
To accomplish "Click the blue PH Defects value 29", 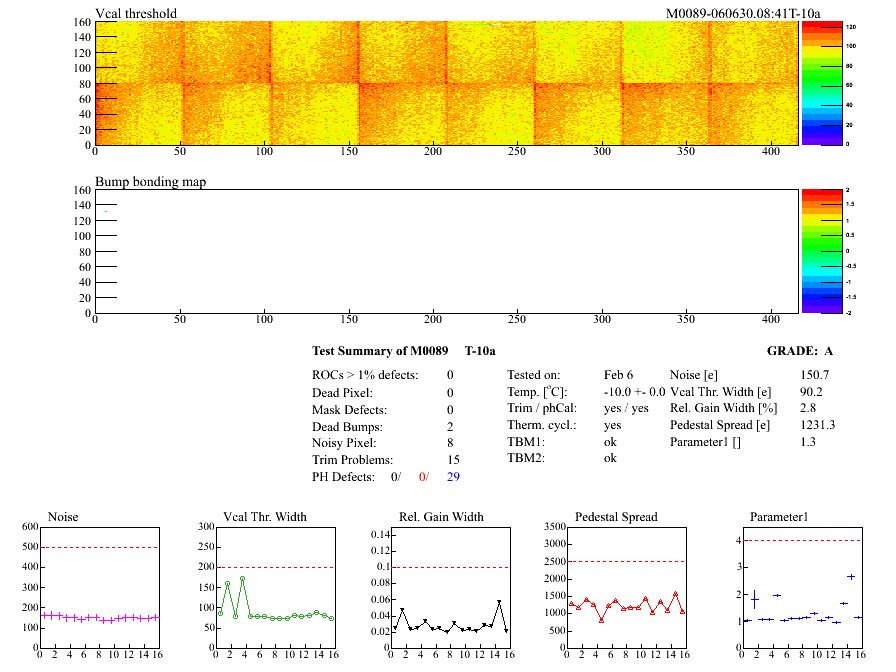I will coord(453,477).
